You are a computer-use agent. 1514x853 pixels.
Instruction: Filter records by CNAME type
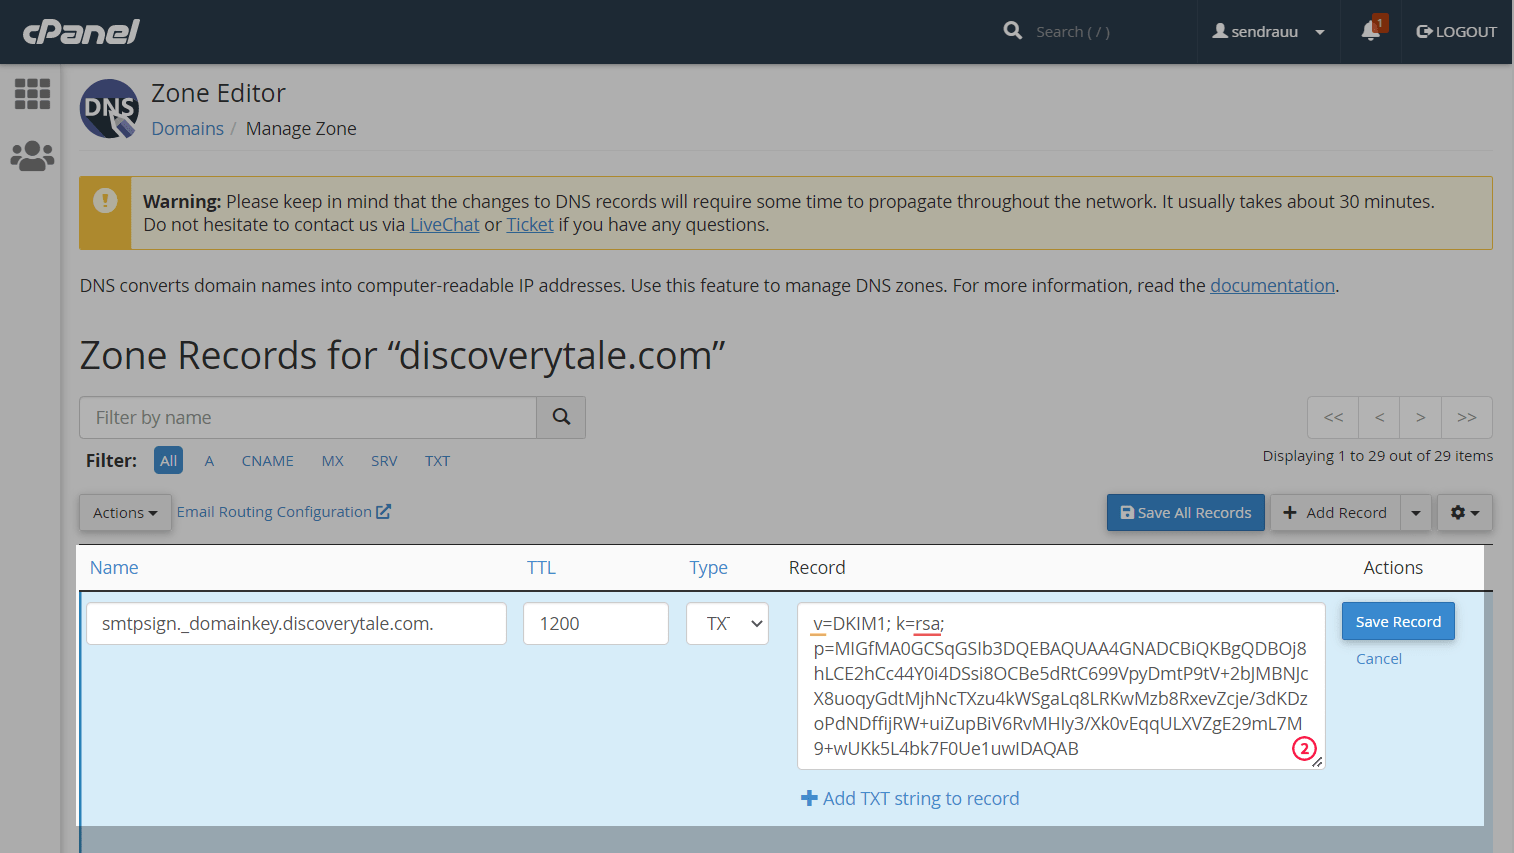coord(267,461)
